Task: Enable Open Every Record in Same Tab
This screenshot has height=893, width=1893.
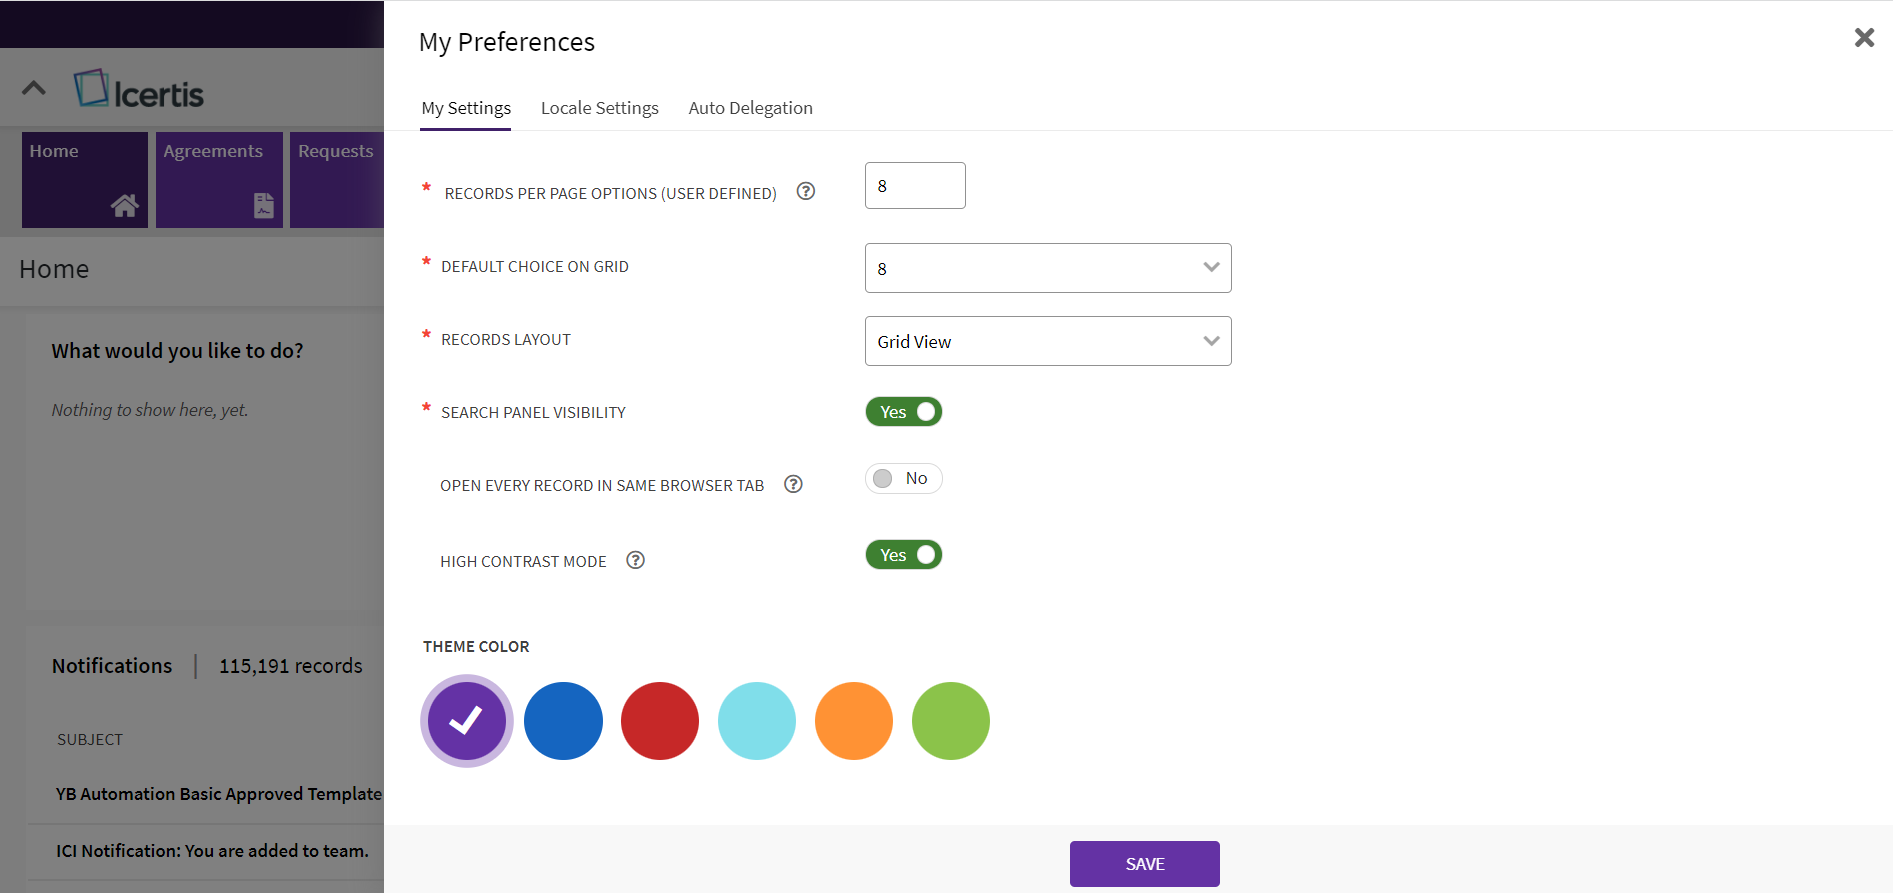Action: coord(903,479)
